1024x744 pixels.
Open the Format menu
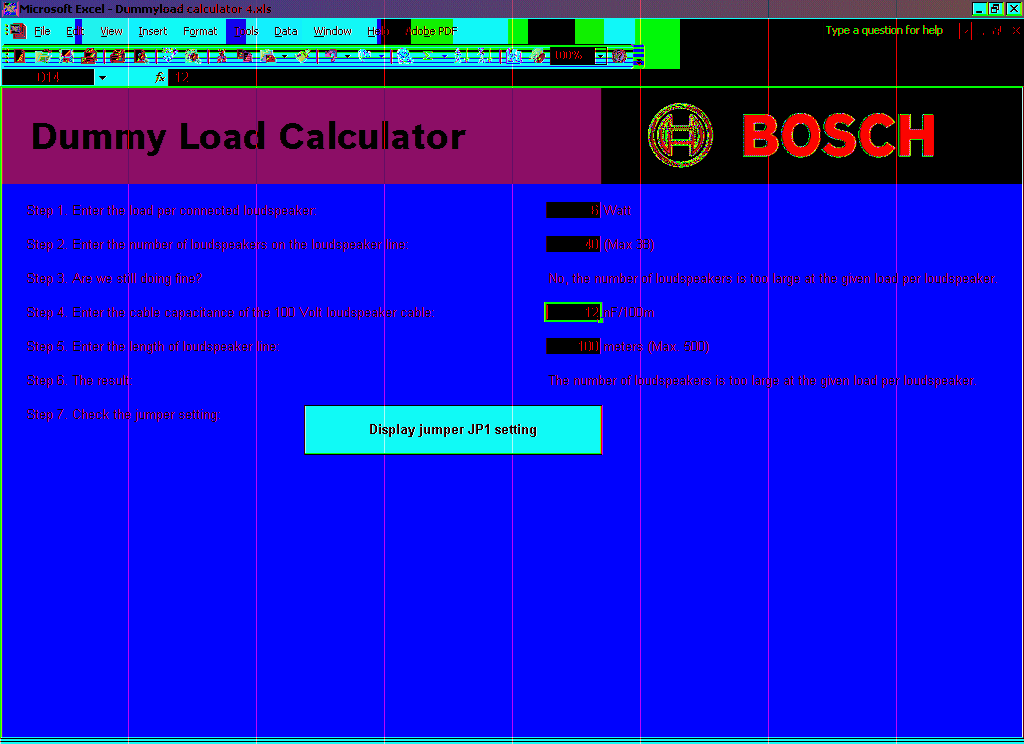pos(200,31)
